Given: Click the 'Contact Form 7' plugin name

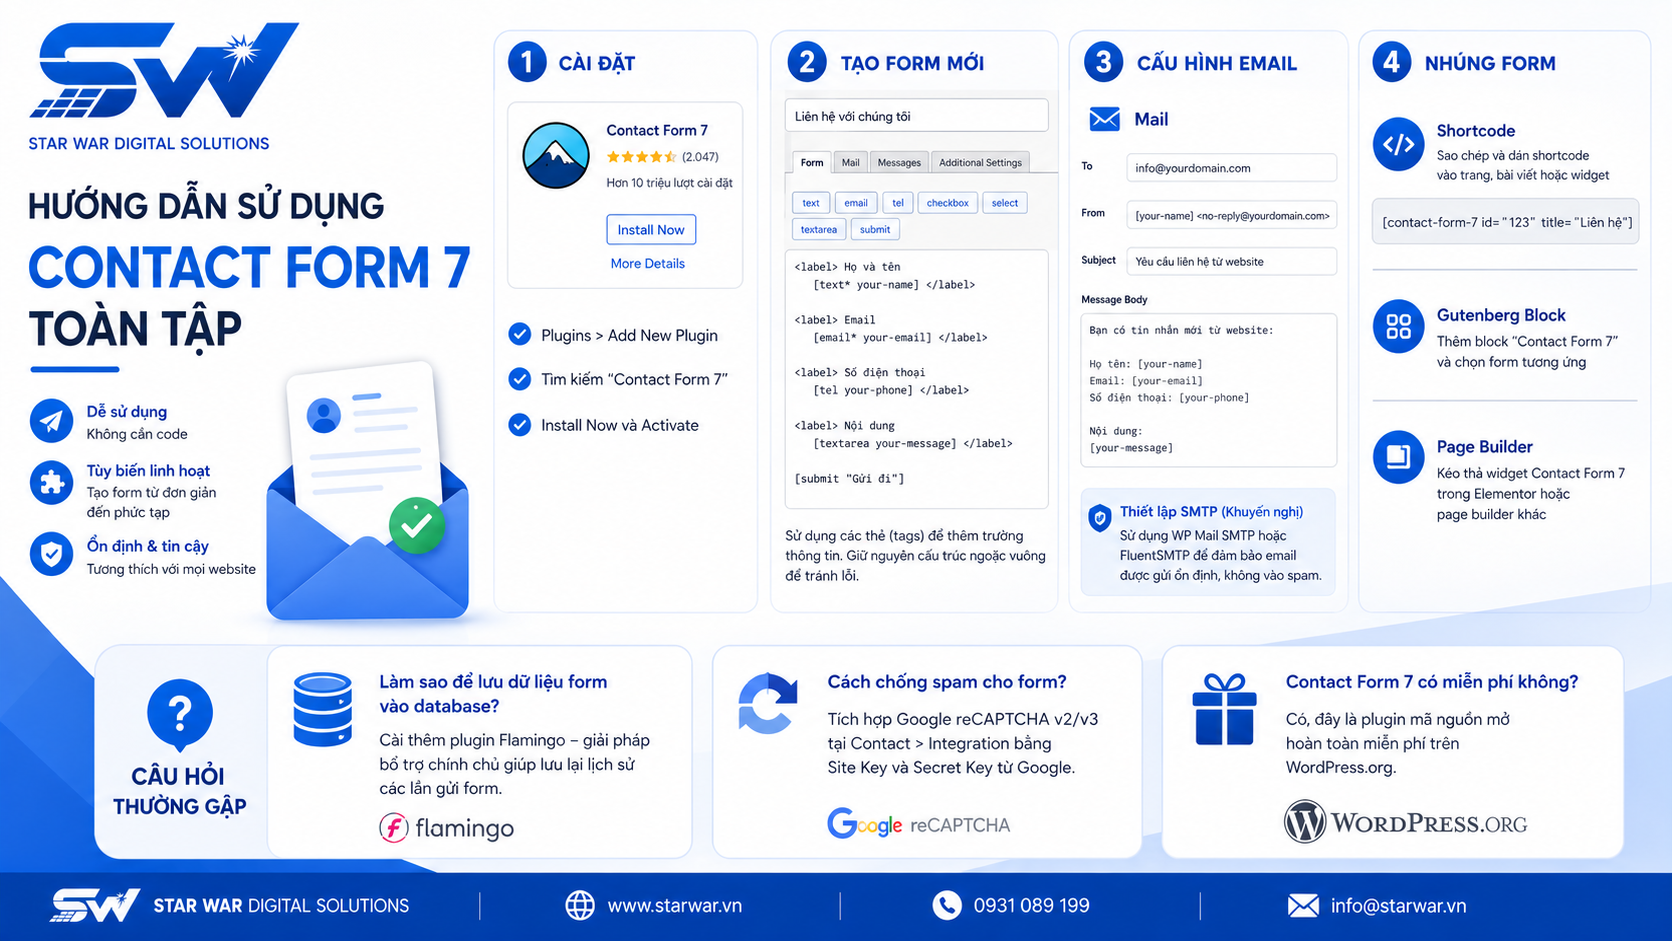Looking at the screenshot, I should coord(657,130).
